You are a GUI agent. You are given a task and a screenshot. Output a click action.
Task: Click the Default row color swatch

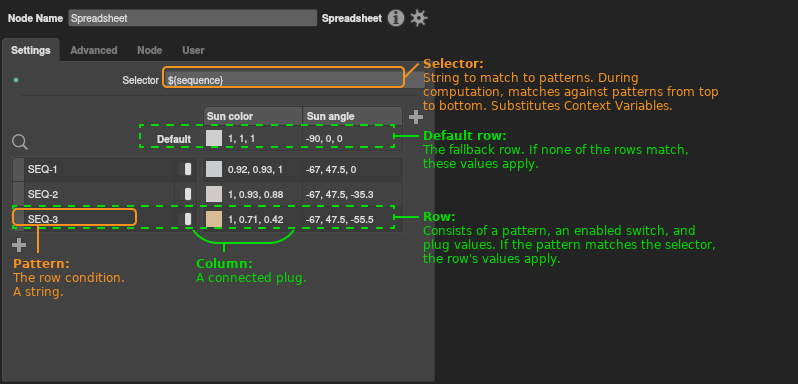214,138
